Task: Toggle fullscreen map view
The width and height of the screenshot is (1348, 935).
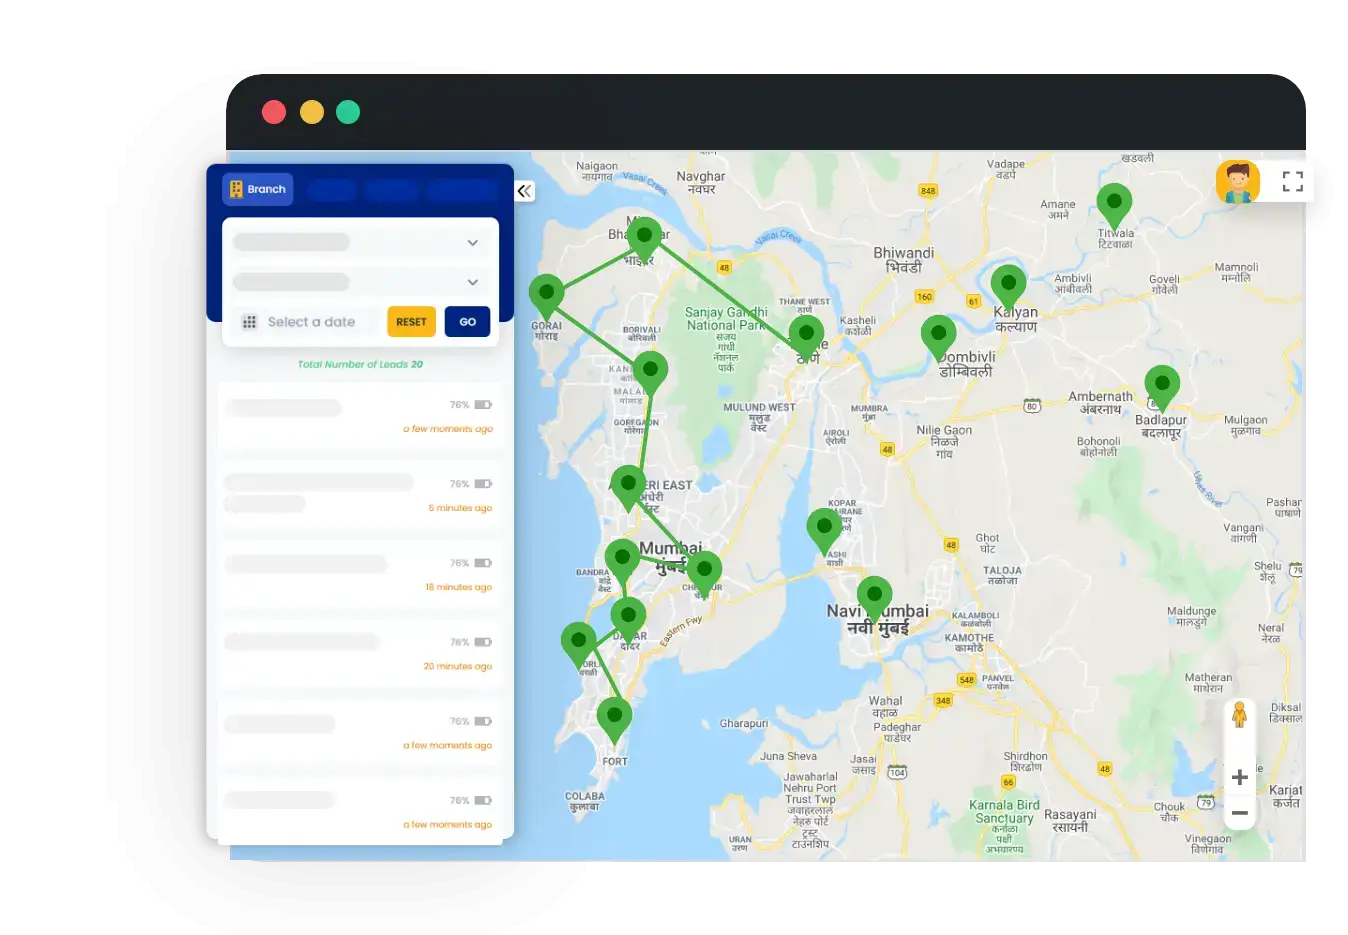Action: tap(1293, 181)
